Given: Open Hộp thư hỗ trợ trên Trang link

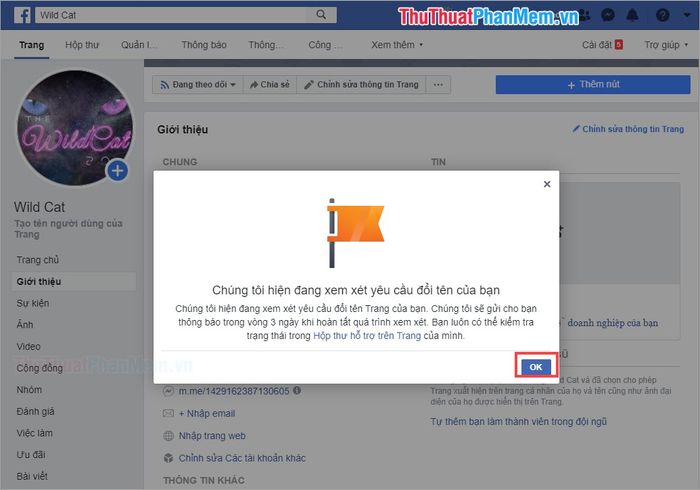Looking at the screenshot, I should (x=367, y=336).
